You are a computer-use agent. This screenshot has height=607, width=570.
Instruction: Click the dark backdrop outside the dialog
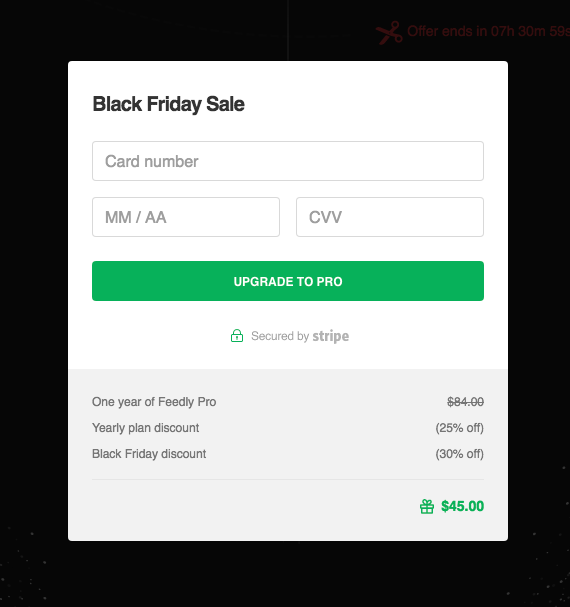coord(33,310)
